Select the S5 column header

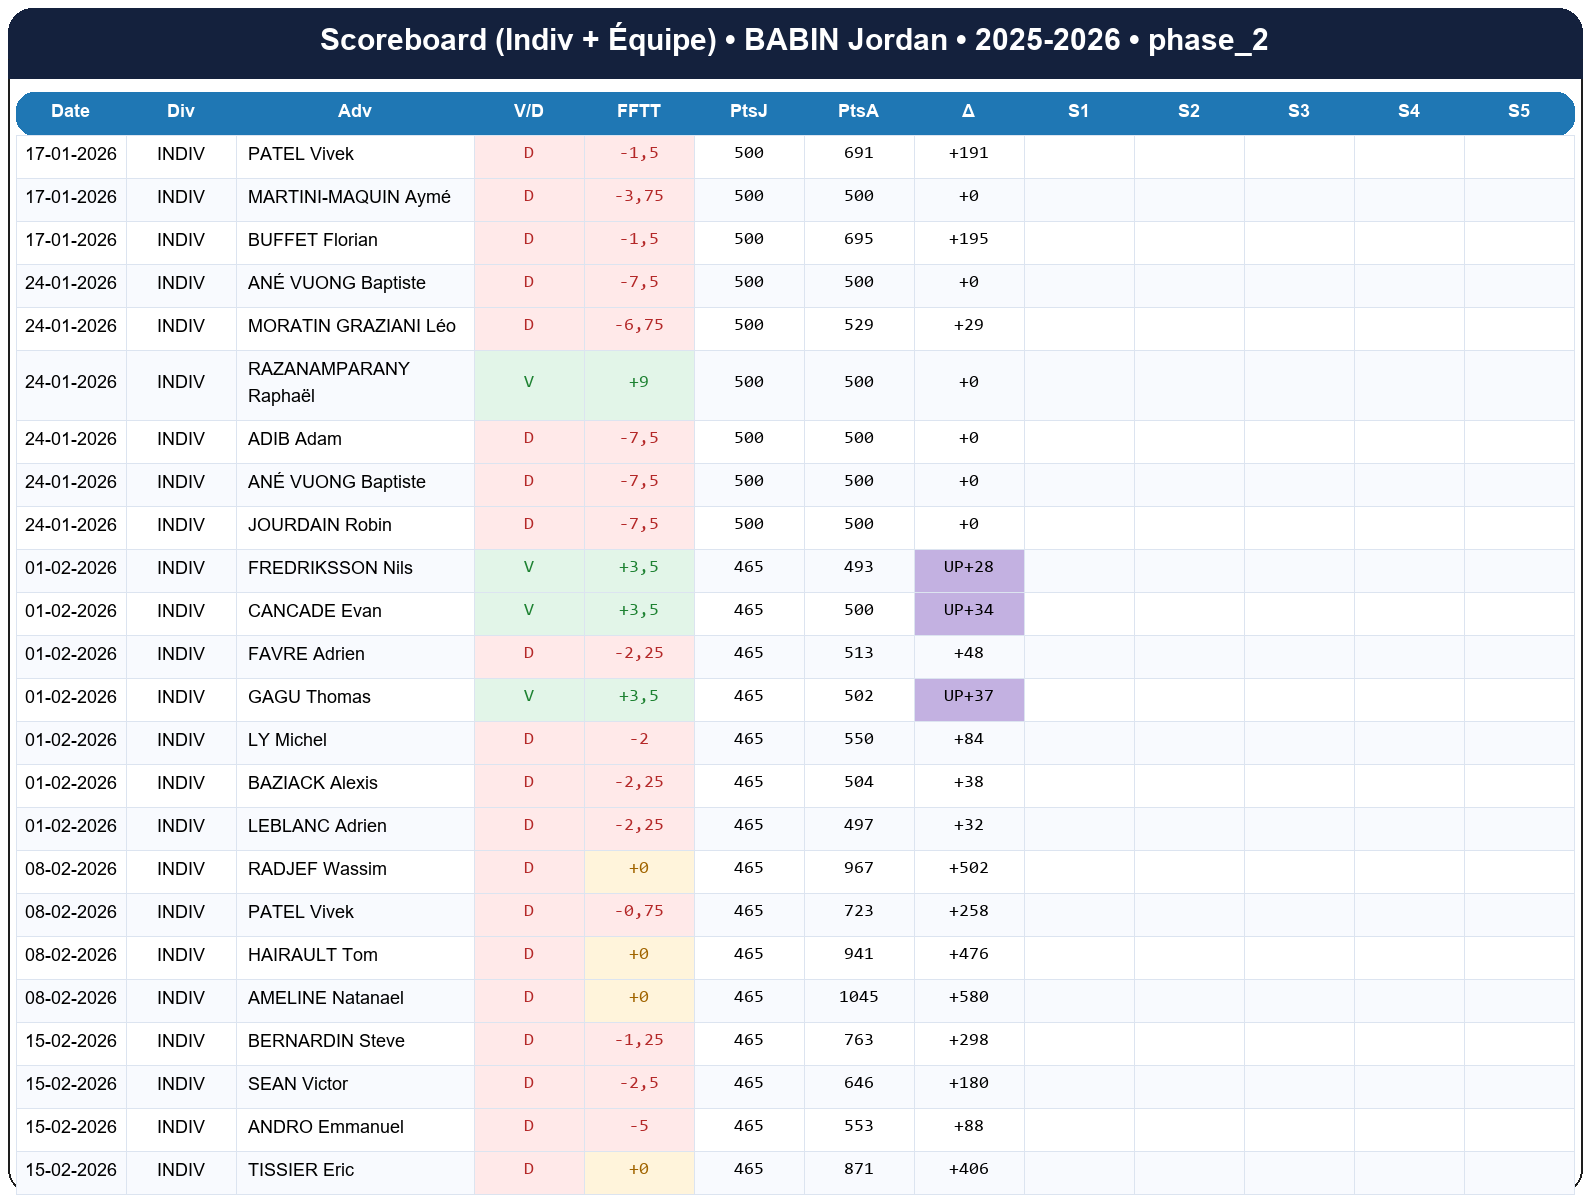pyautogui.click(x=1519, y=111)
